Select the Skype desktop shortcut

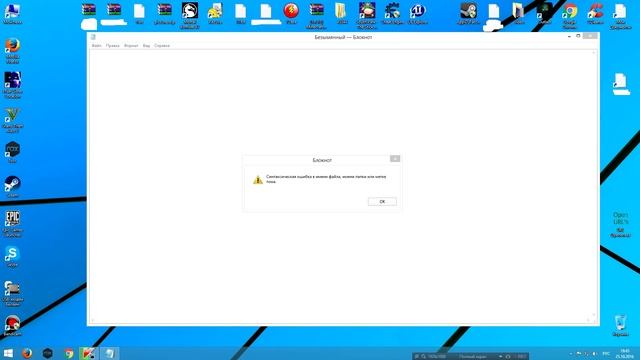pos(12,256)
